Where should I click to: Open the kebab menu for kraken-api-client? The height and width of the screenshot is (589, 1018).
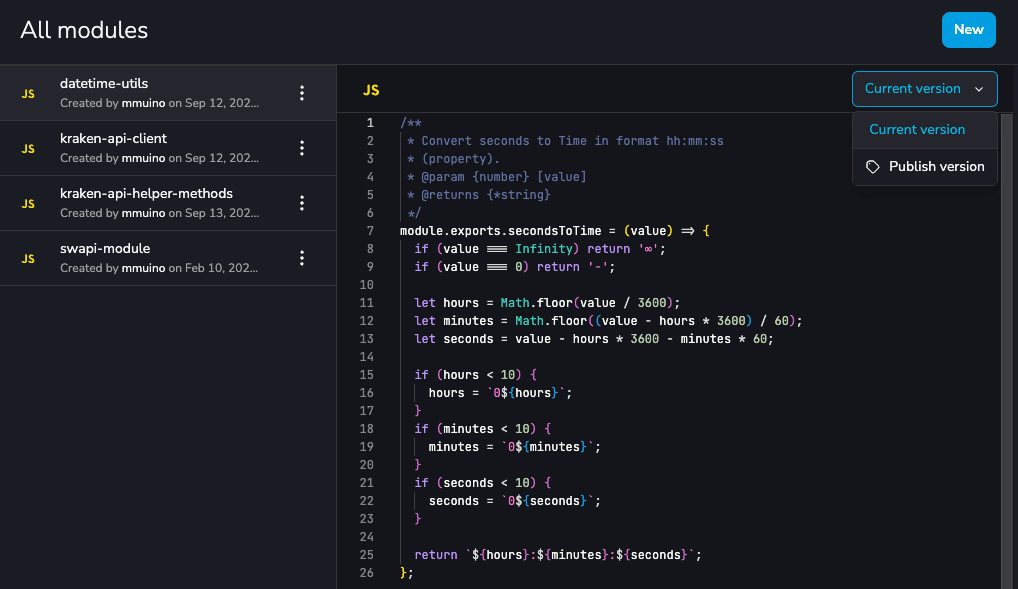click(x=302, y=148)
